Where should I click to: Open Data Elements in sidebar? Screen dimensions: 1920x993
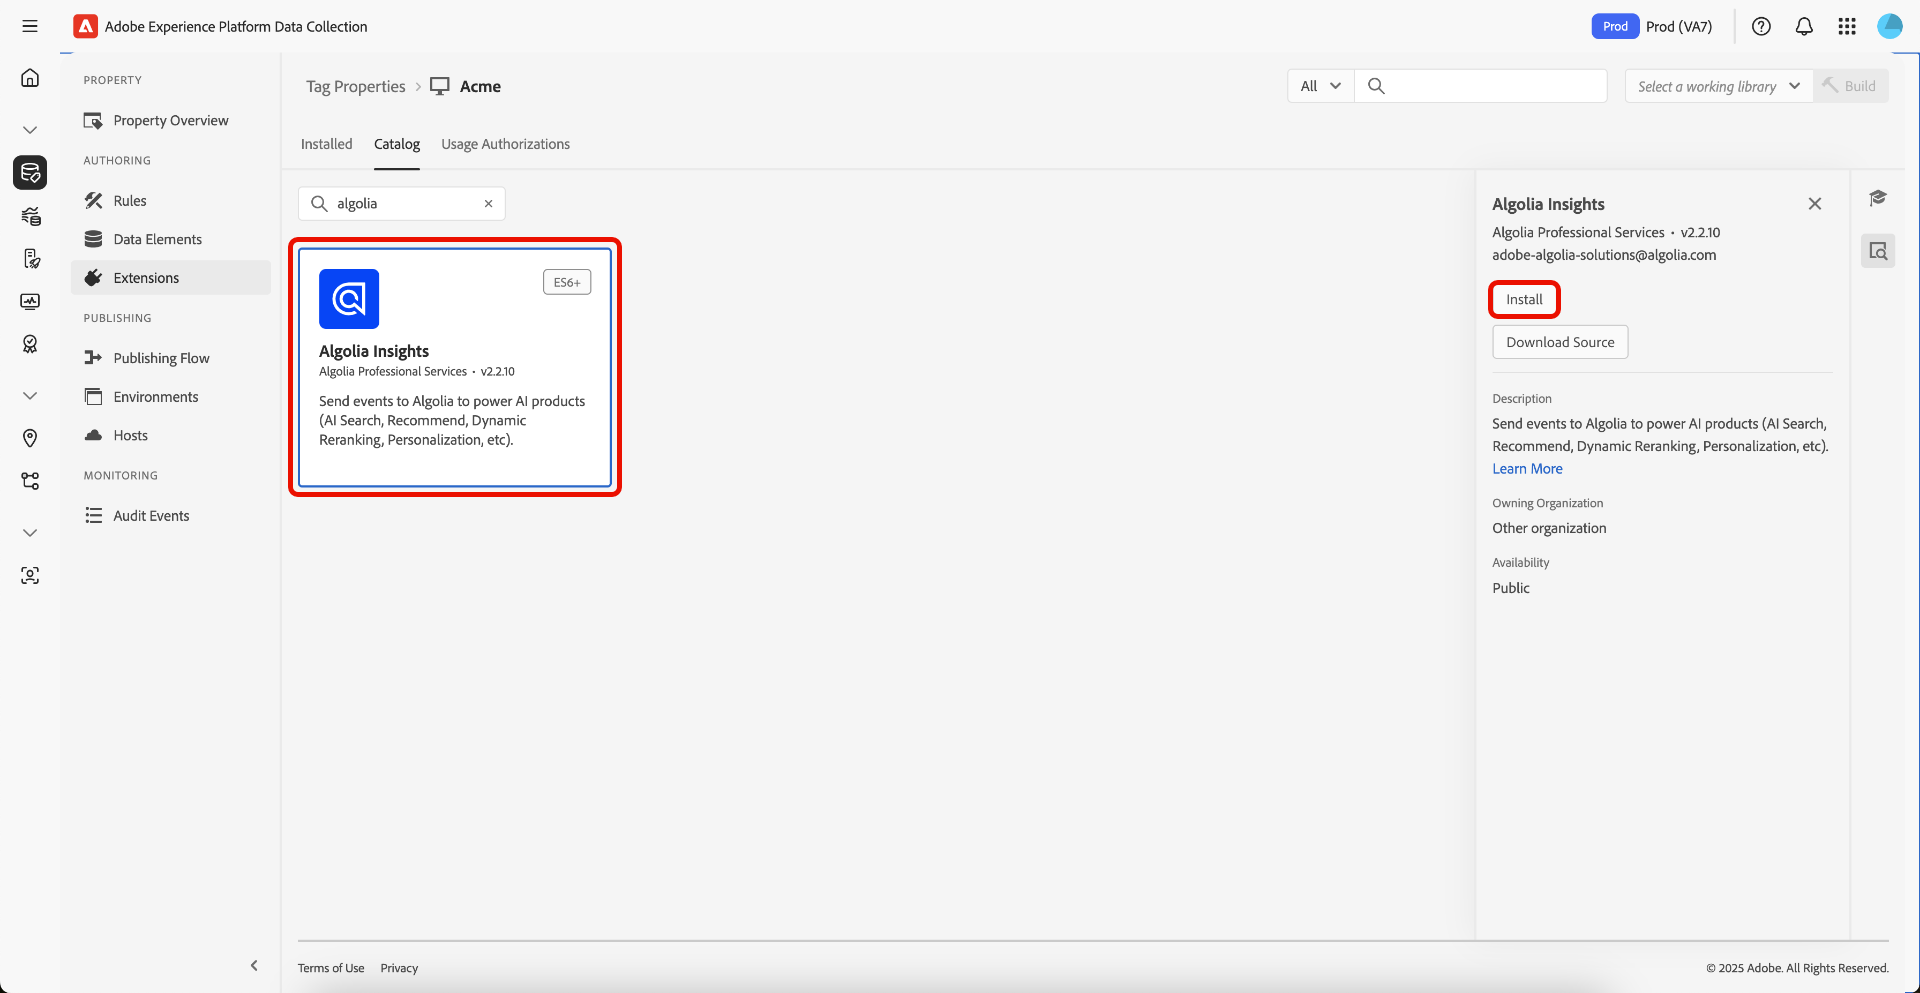[171, 239]
